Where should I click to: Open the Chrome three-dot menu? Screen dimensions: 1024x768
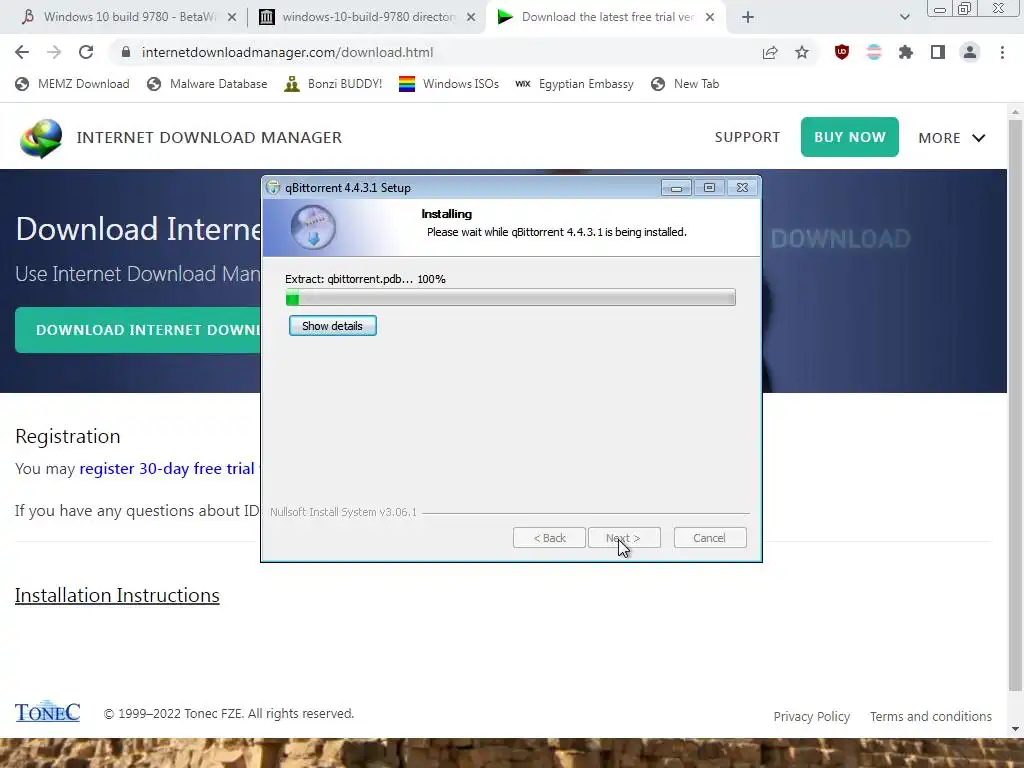pyautogui.click(x=1002, y=52)
